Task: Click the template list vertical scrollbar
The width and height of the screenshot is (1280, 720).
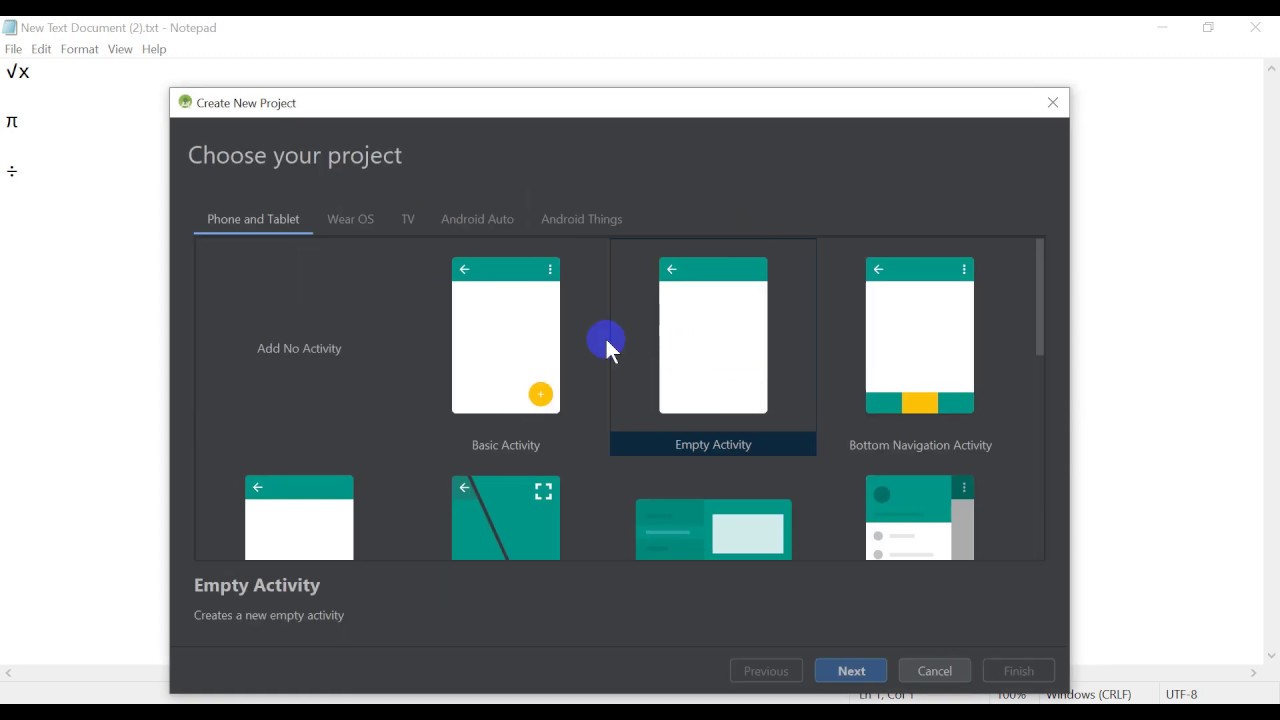Action: pyautogui.click(x=1040, y=298)
